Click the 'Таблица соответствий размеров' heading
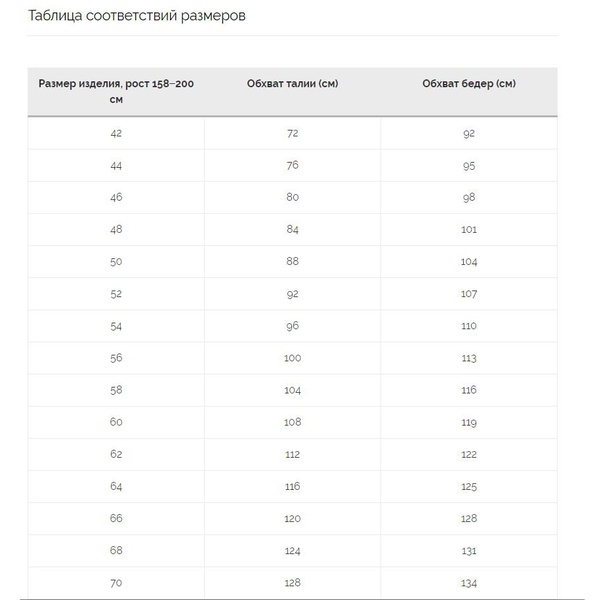Screen dimensions: 600x600 coord(137,16)
